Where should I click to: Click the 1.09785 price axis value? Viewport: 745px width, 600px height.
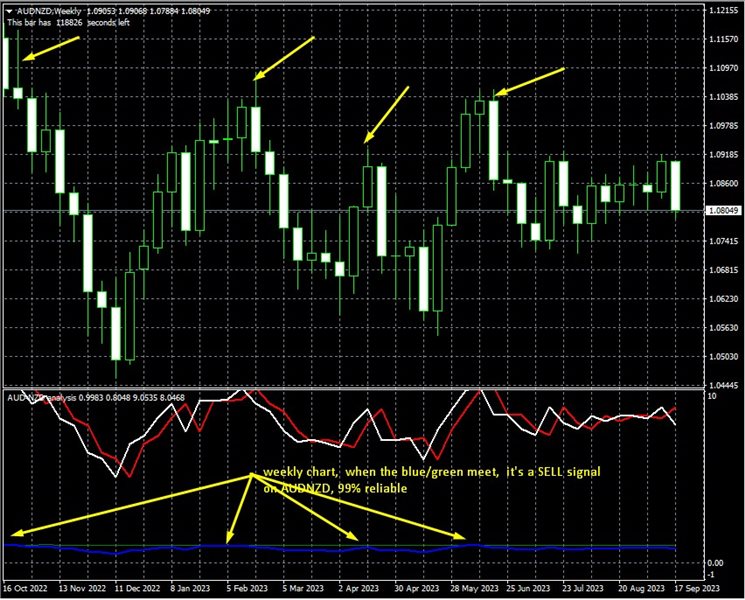723,125
